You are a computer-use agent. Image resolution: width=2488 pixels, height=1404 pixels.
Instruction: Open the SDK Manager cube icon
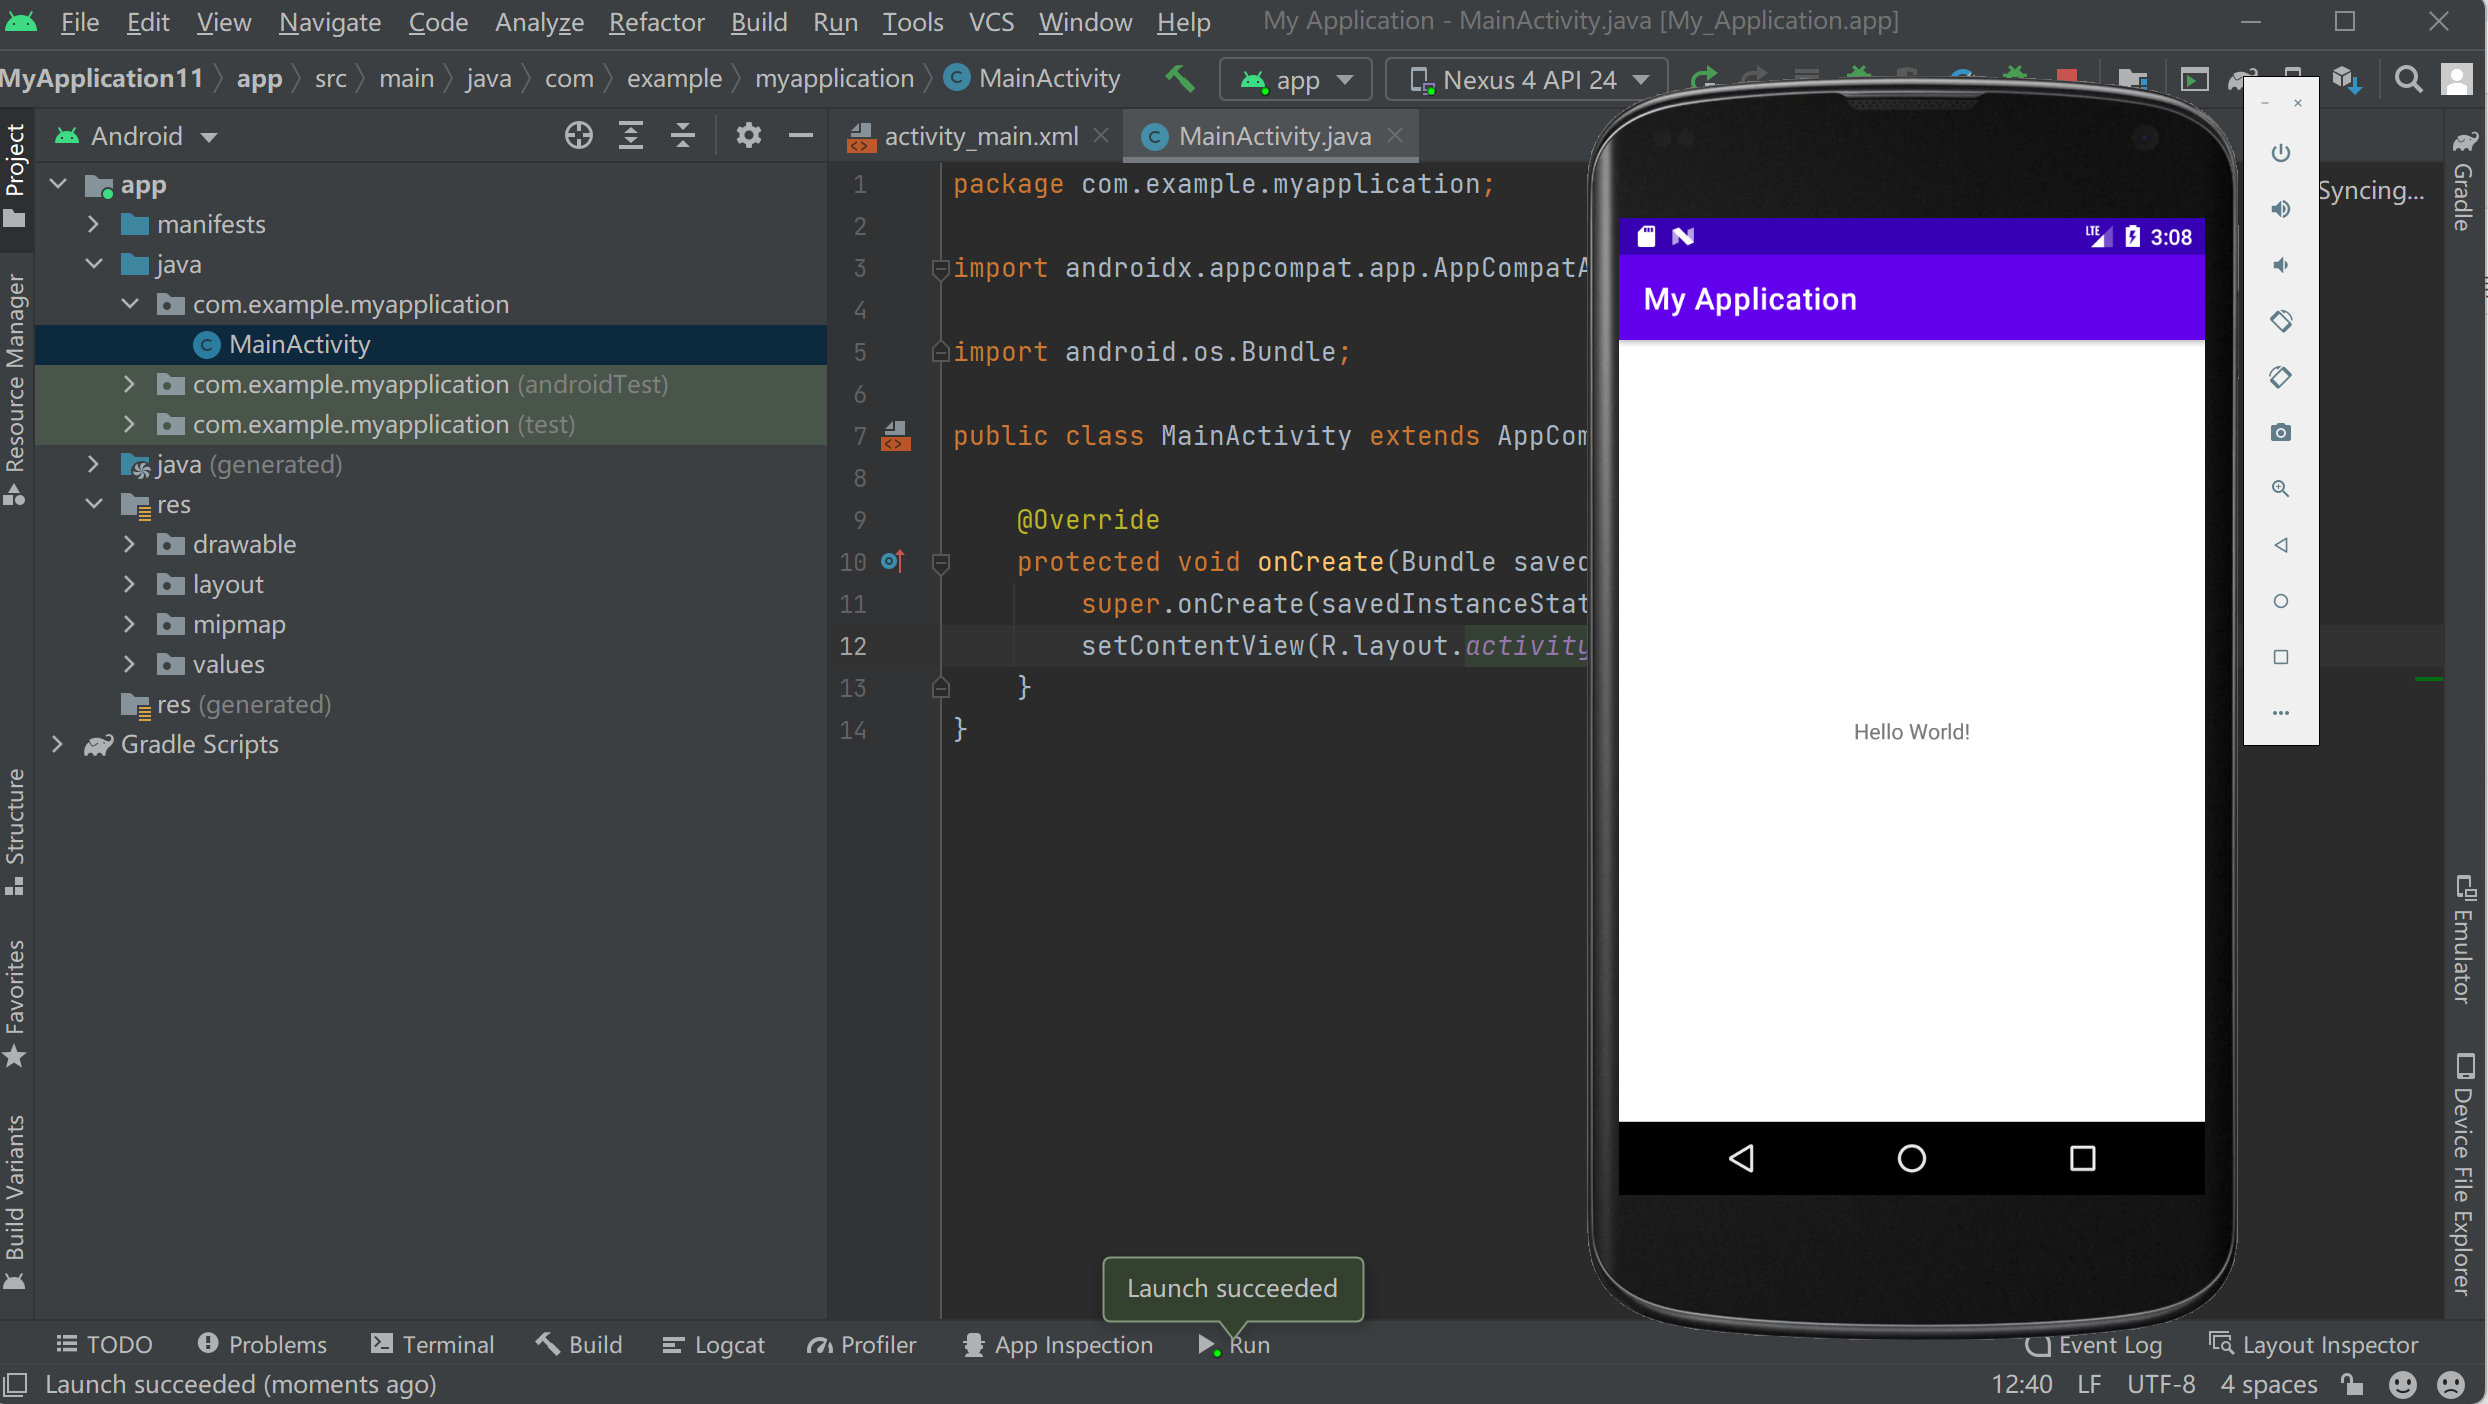(2346, 79)
